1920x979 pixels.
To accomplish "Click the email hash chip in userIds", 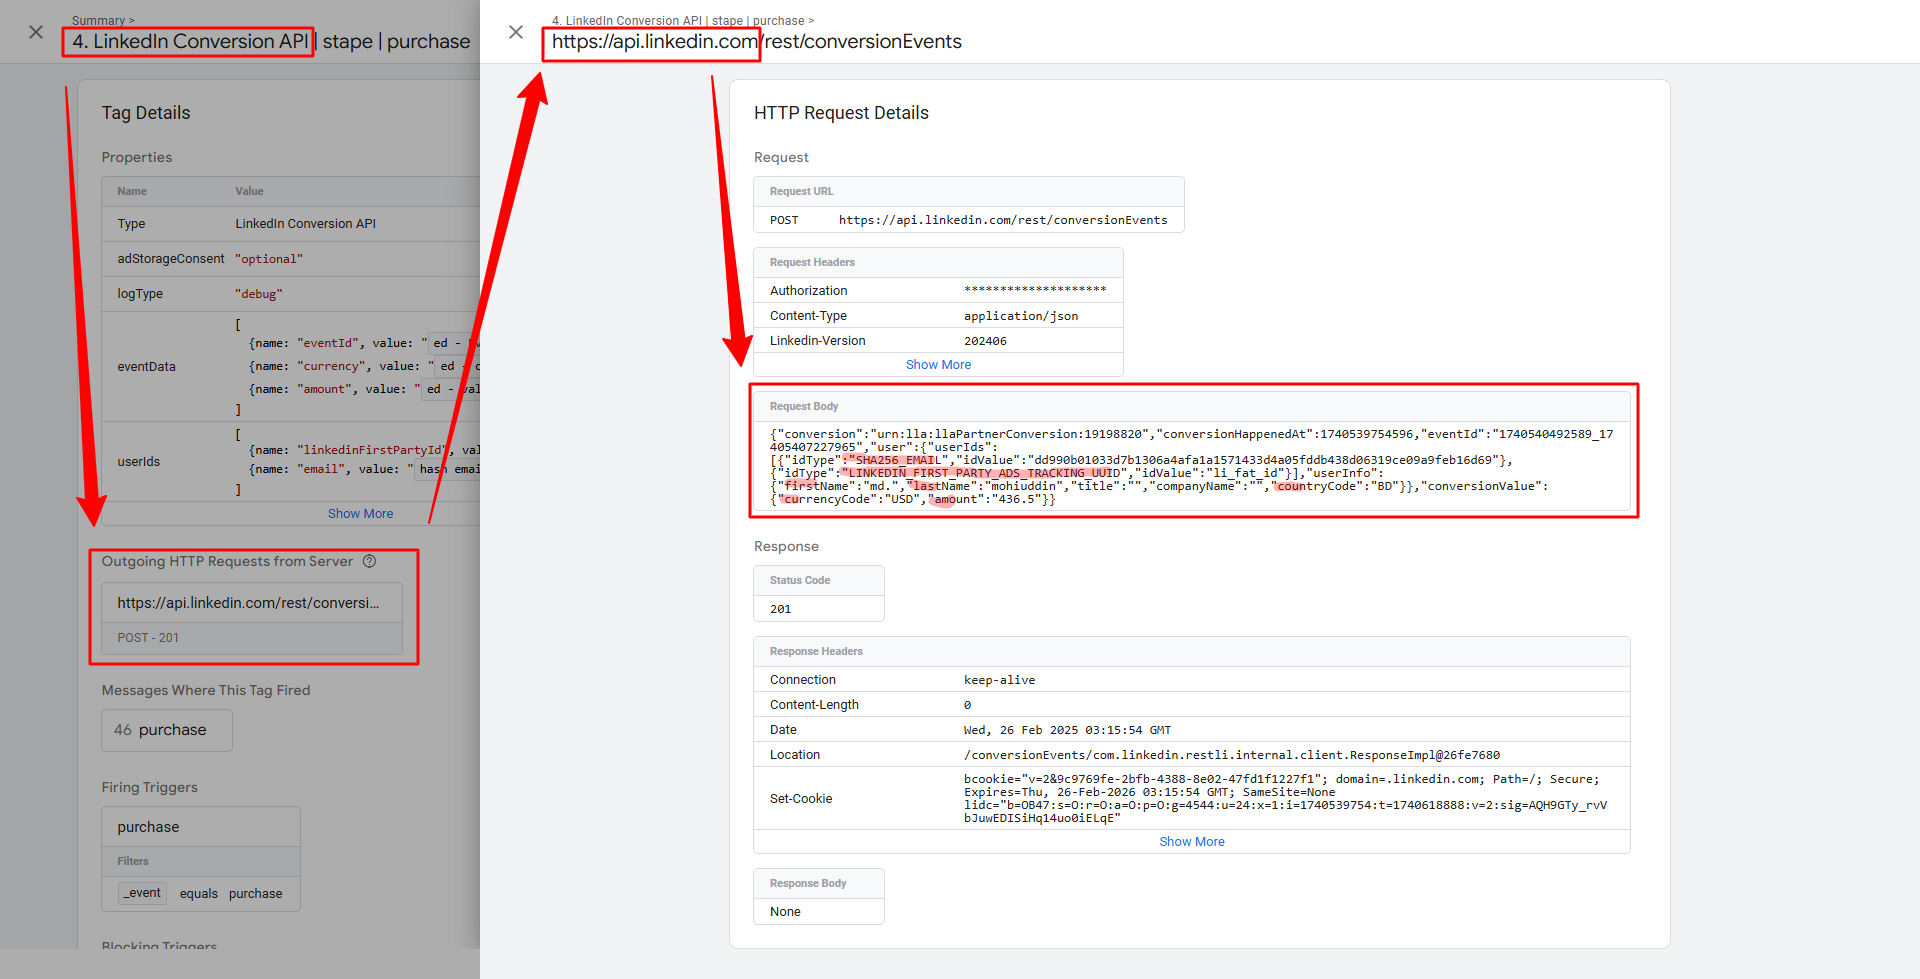I will click(x=450, y=469).
